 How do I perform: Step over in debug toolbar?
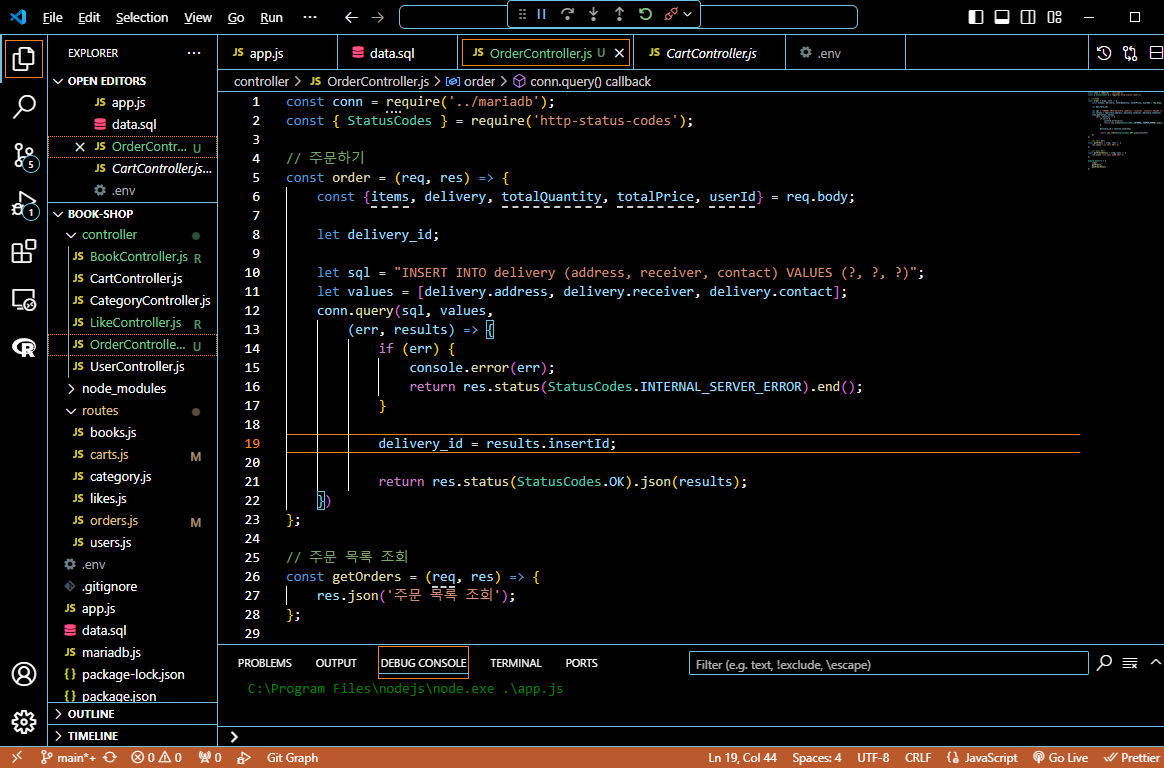[x=567, y=14]
